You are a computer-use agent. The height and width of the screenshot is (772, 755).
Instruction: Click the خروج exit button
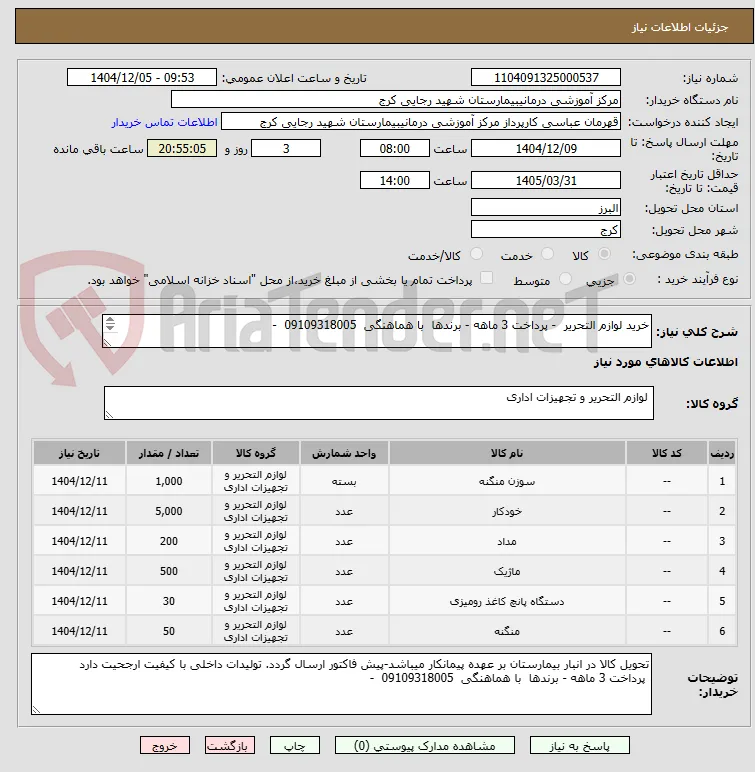165,745
